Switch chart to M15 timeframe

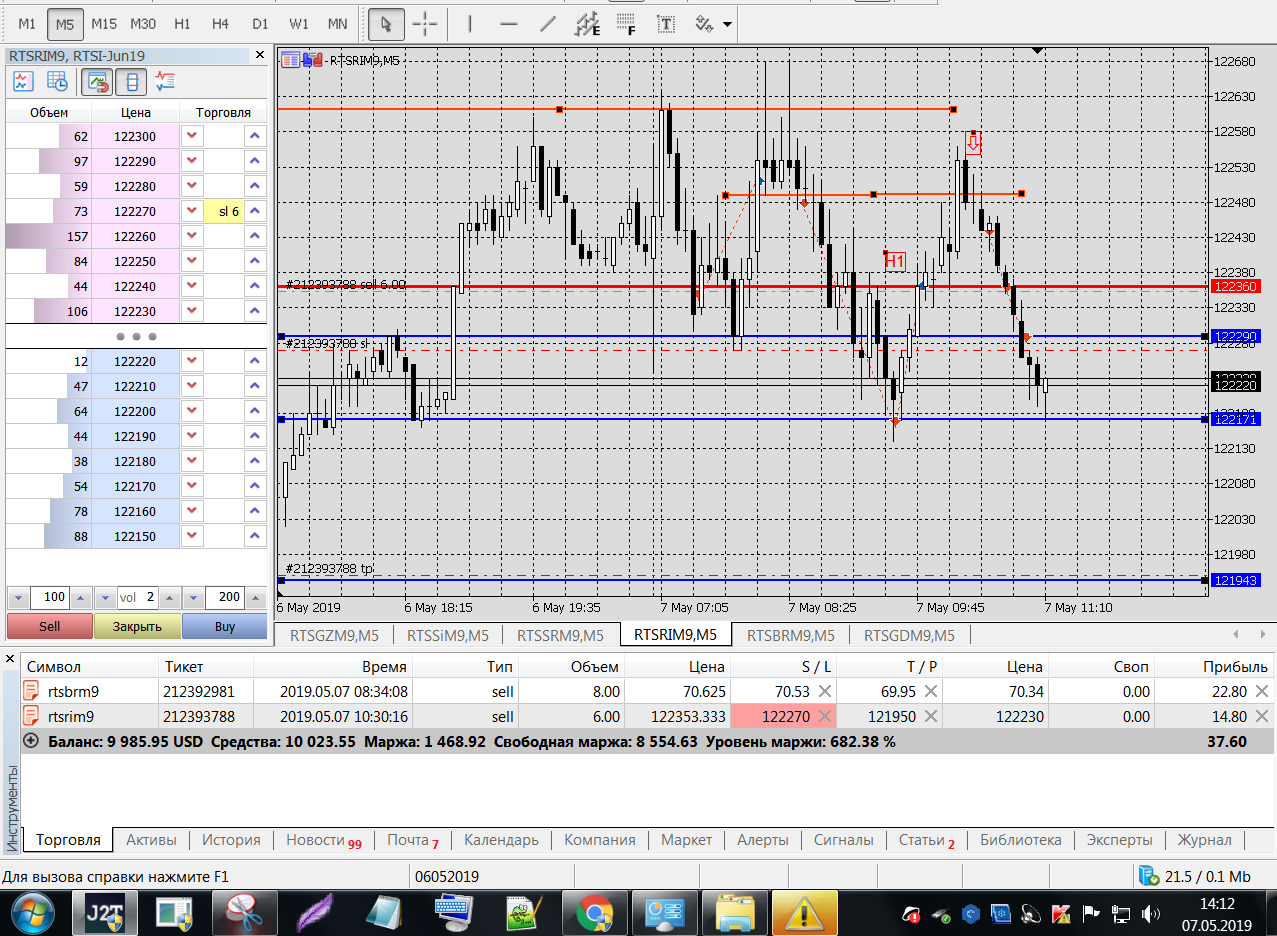coord(103,23)
